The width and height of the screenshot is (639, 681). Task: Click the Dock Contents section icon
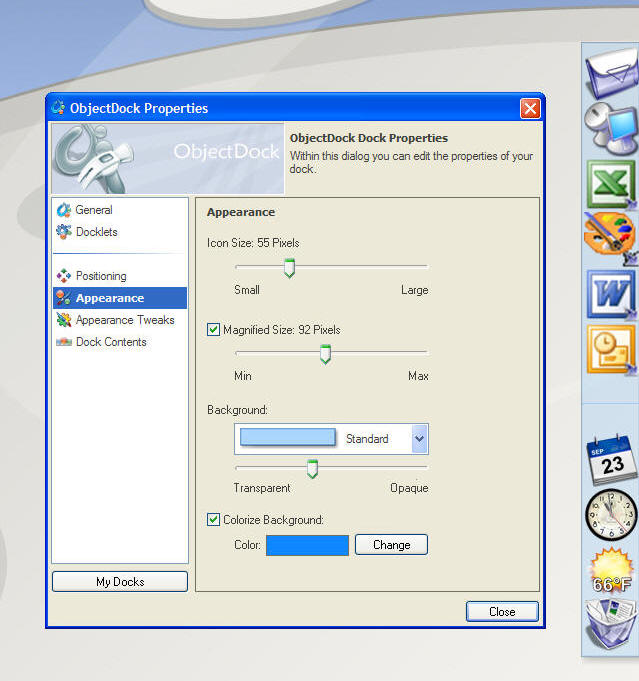click(64, 342)
